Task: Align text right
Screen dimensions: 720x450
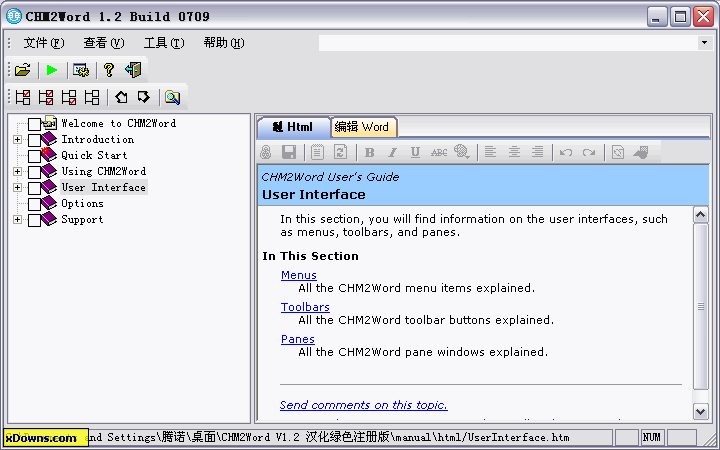Action: [x=538, y=152]
